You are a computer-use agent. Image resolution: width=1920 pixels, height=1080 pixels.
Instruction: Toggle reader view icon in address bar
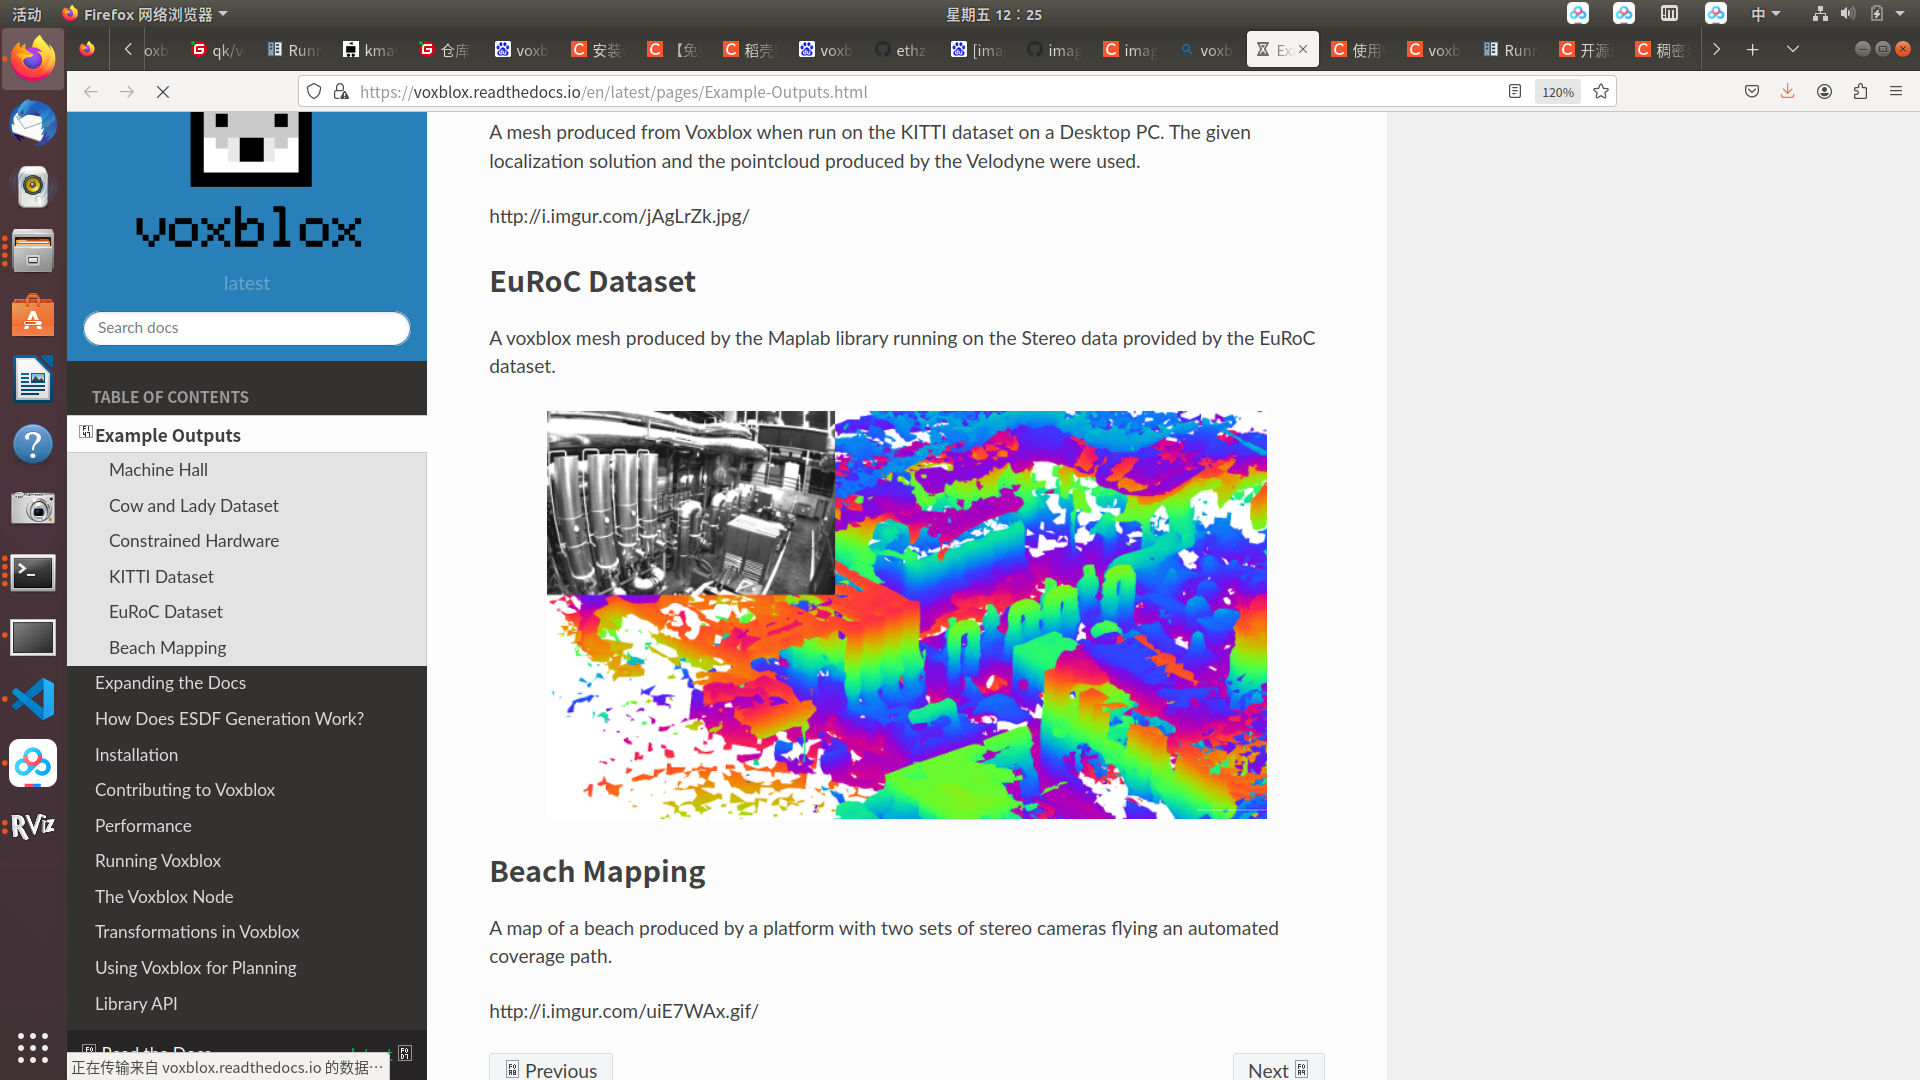pyautogui.click(x=1515, y=92)
